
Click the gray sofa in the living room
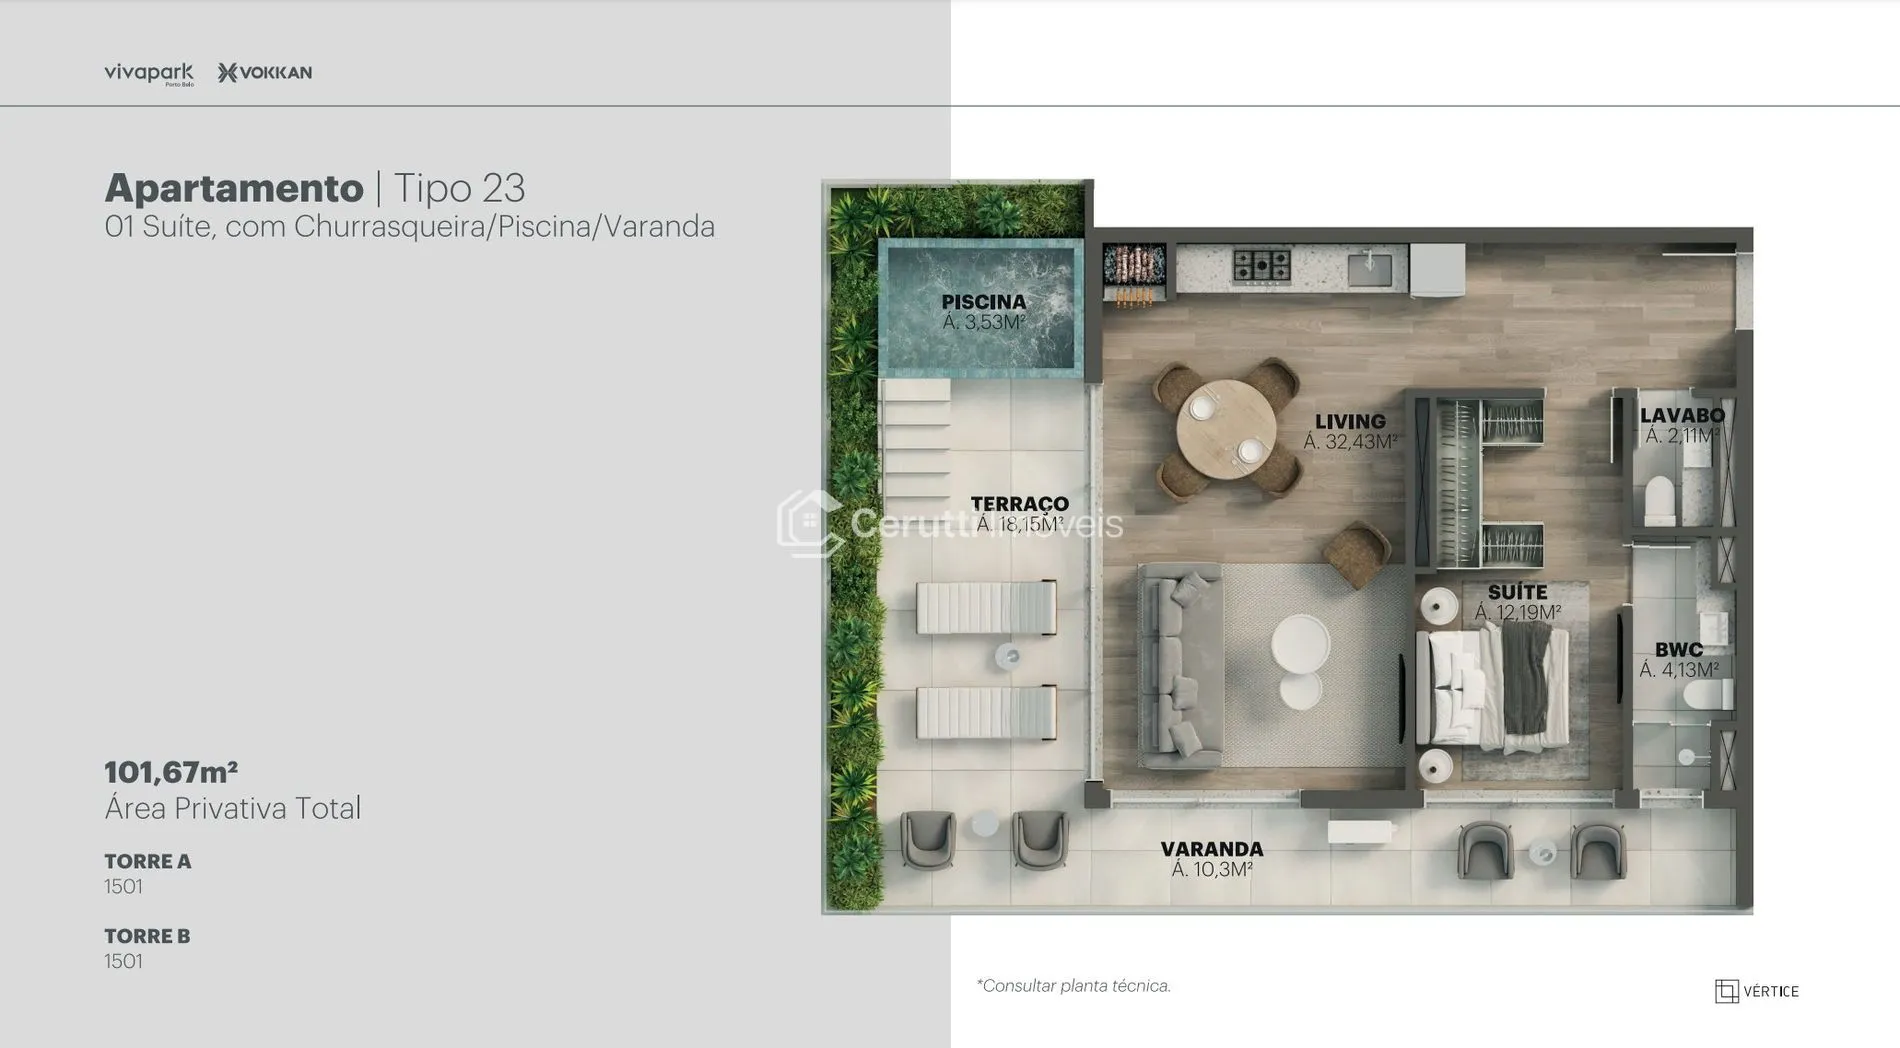point(1180,665)
